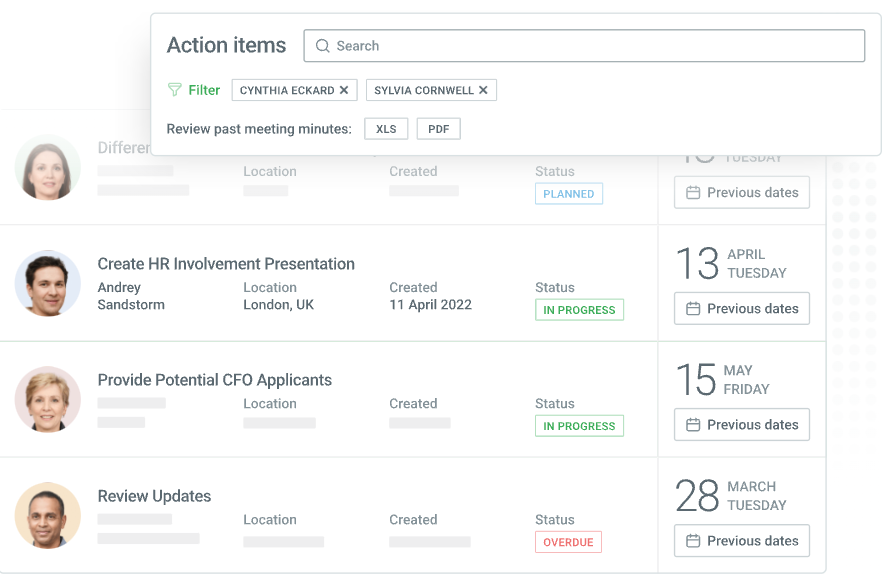Viewport: 882px width, 576px height.
Task: Click the green Filter funnel icon
Action: pos(175,90)
